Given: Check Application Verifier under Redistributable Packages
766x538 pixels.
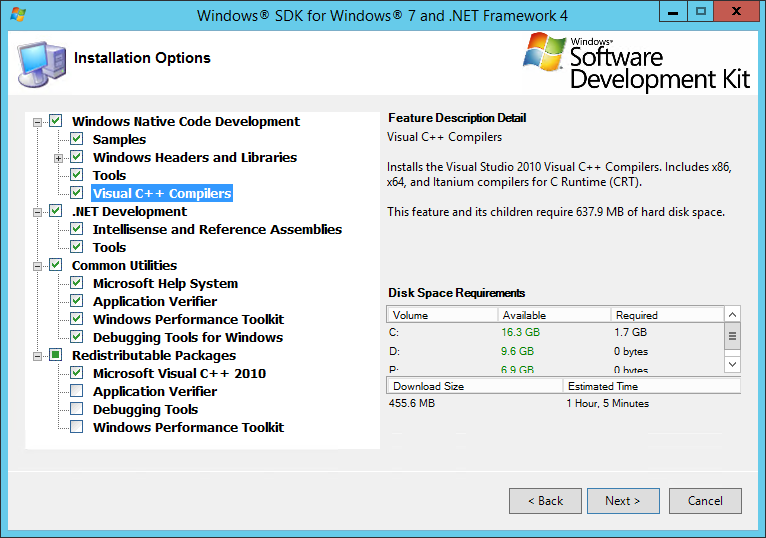Looking at the screenshot, I should tap(77, 391).
